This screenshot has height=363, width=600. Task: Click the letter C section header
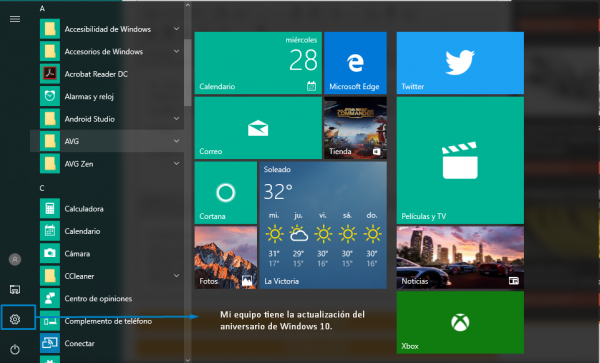(42, 188)
